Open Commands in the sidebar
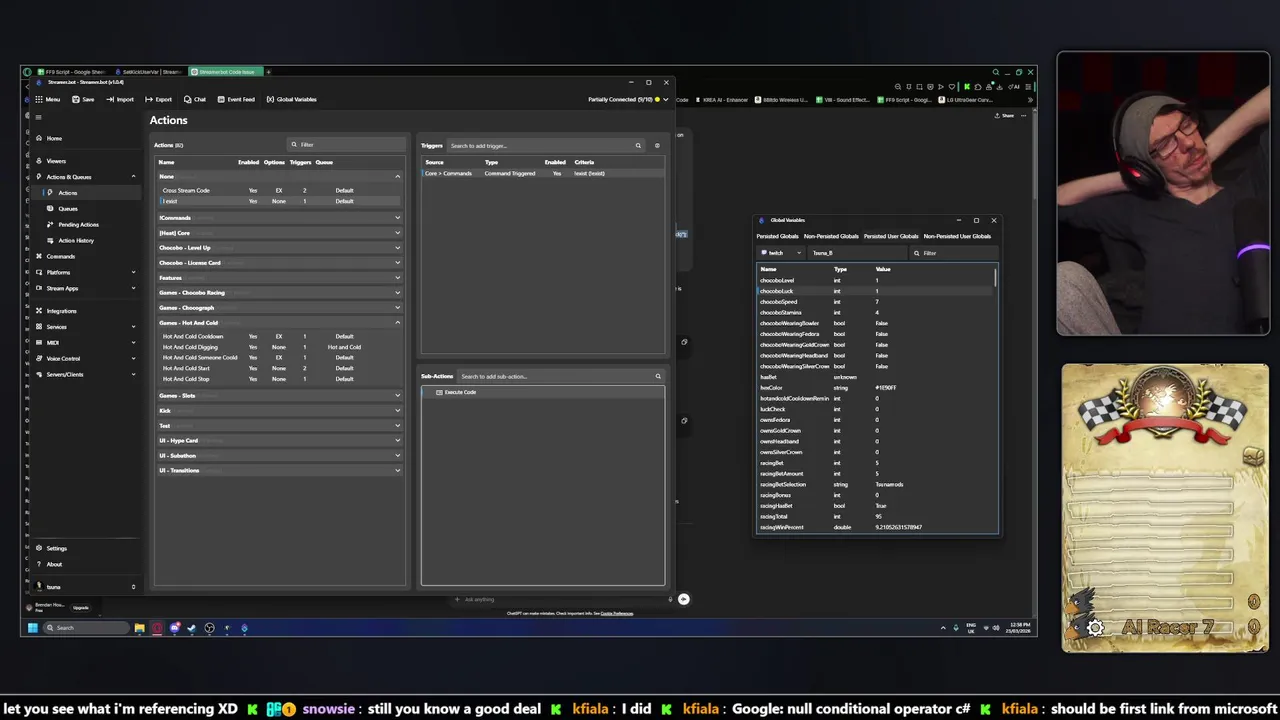 click(60, 256)
